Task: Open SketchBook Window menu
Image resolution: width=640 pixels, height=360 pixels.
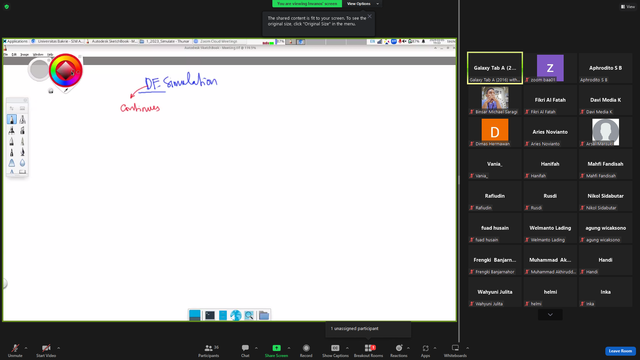Action: (x=38, y=54)
